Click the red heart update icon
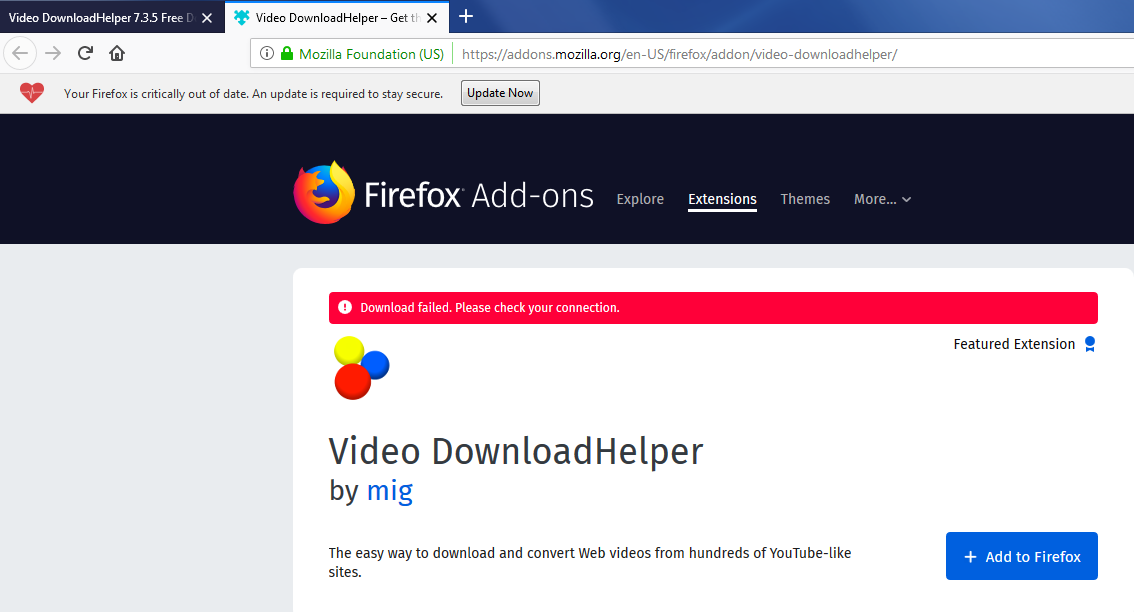The image size is (1134, 612). point(32,93)
